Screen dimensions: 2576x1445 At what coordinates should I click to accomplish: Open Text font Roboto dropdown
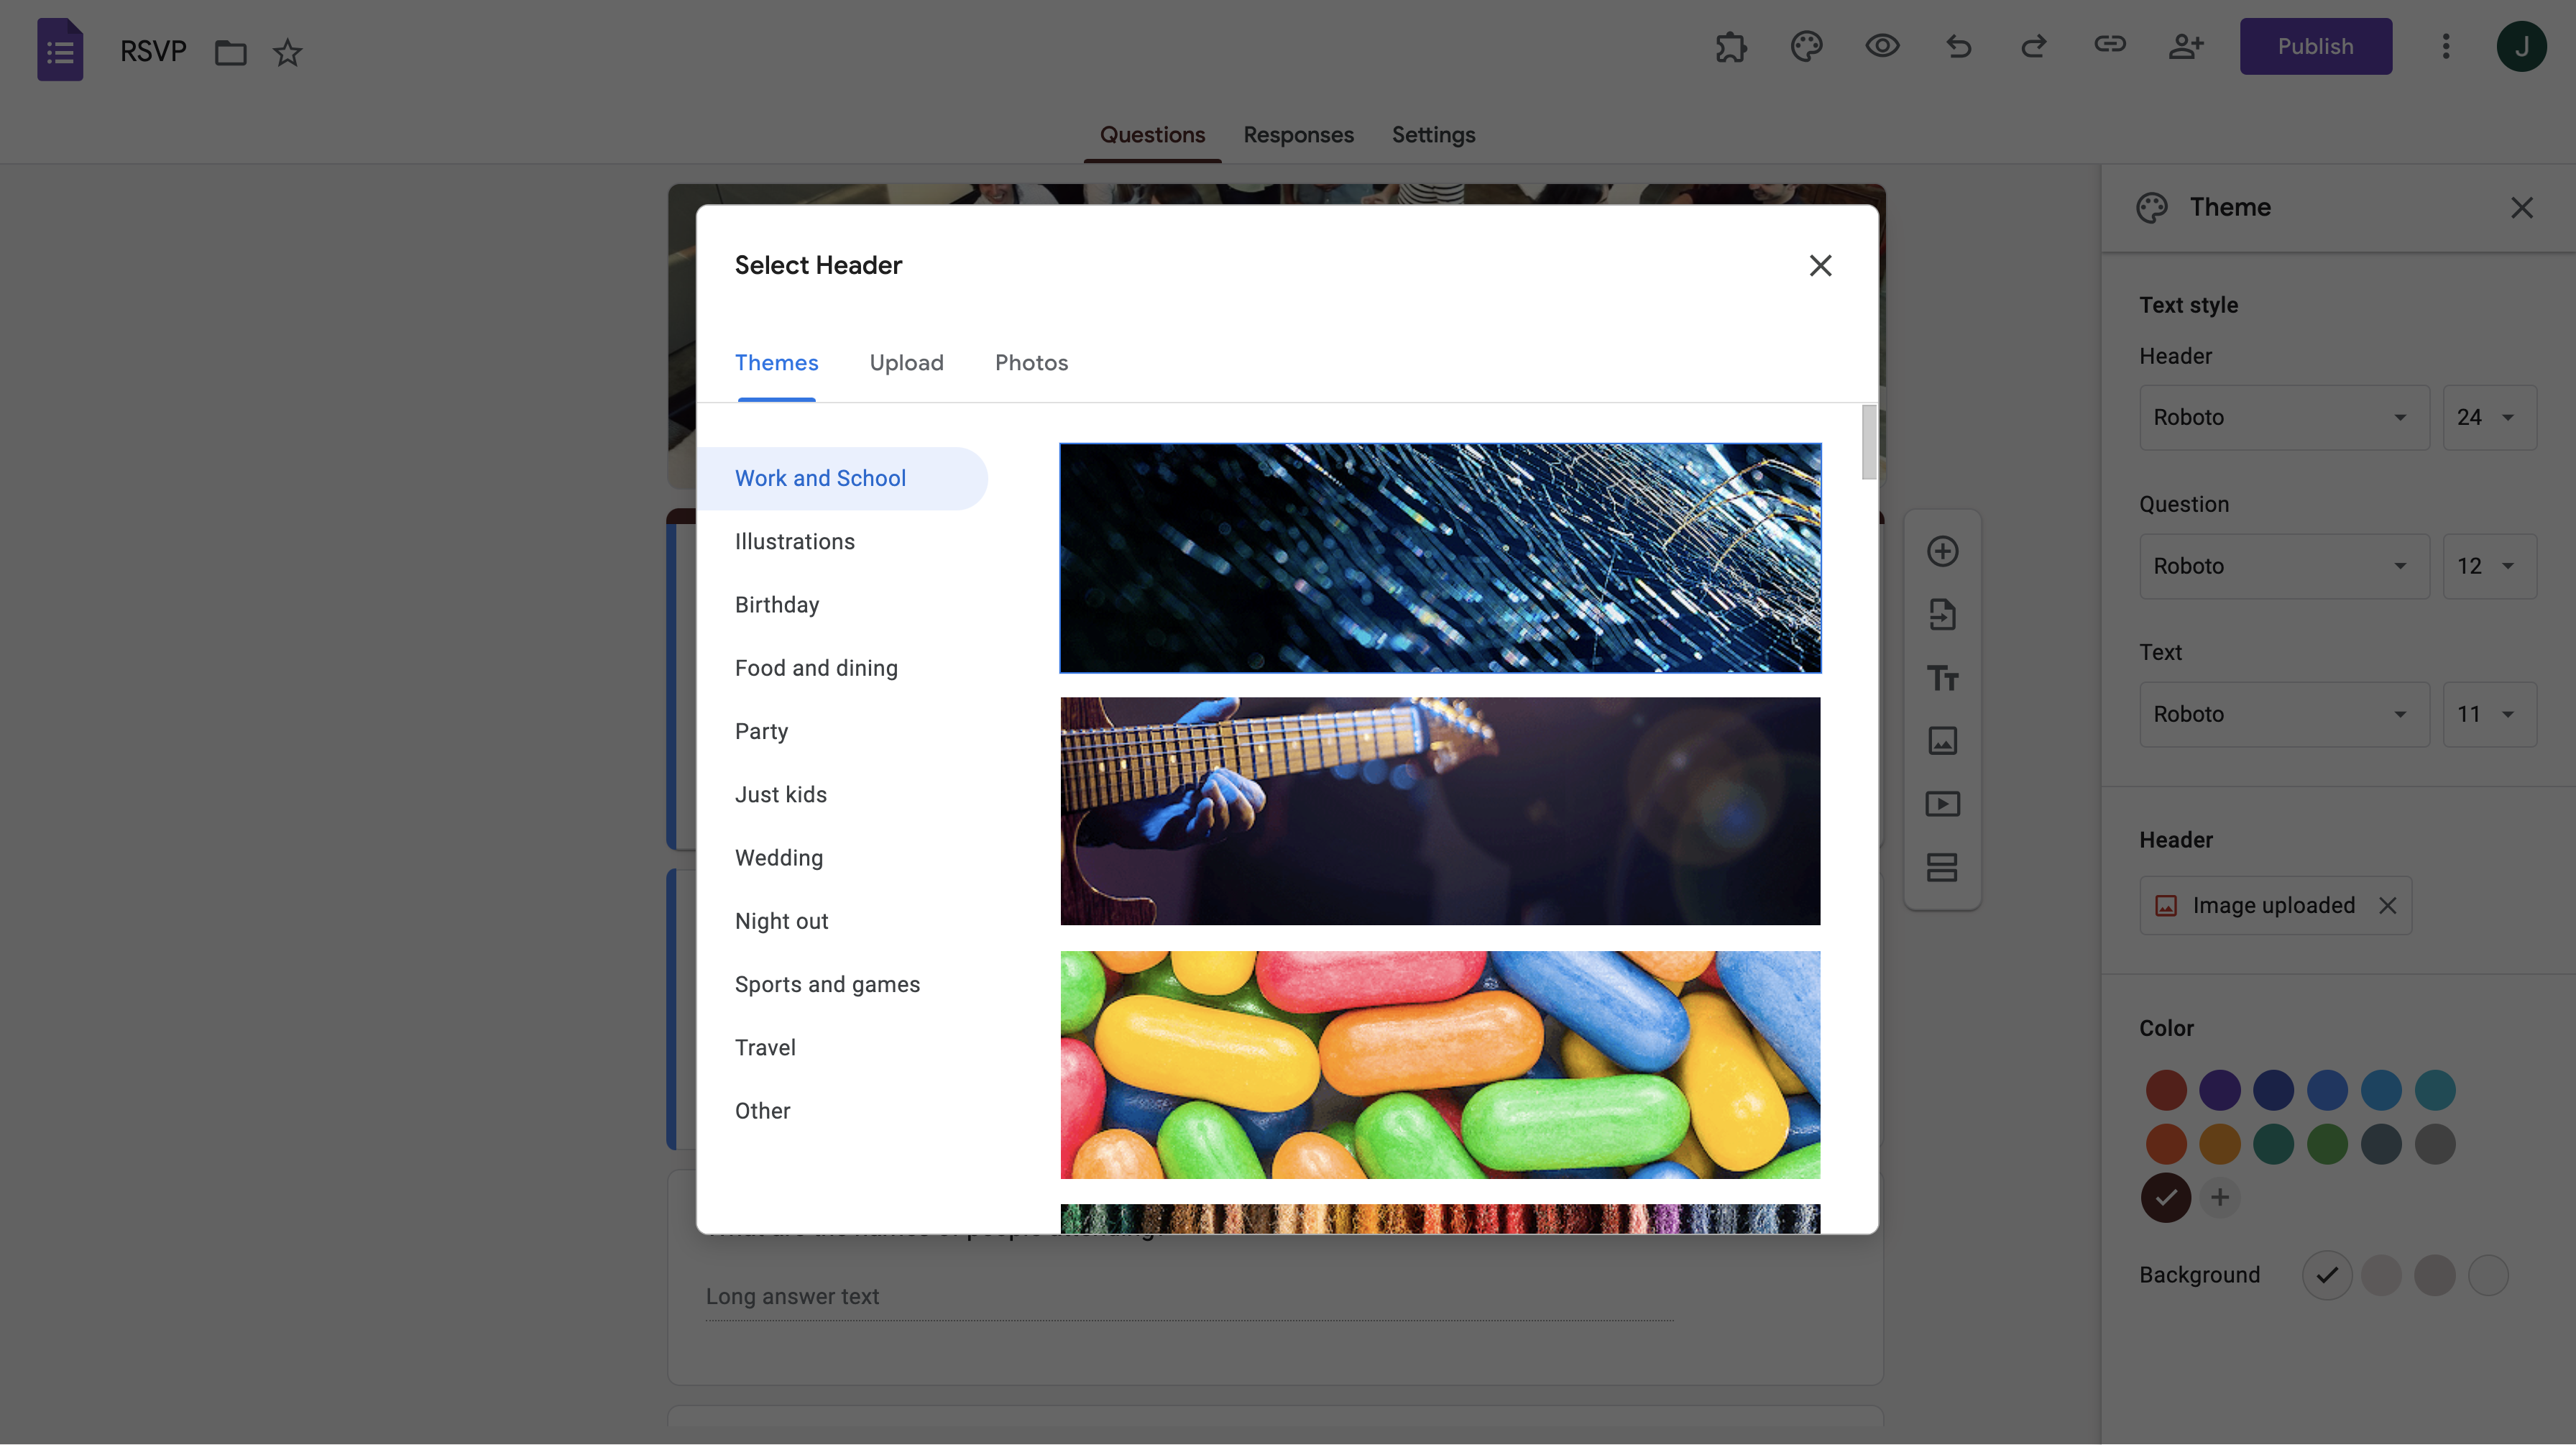pos(2284,714)
